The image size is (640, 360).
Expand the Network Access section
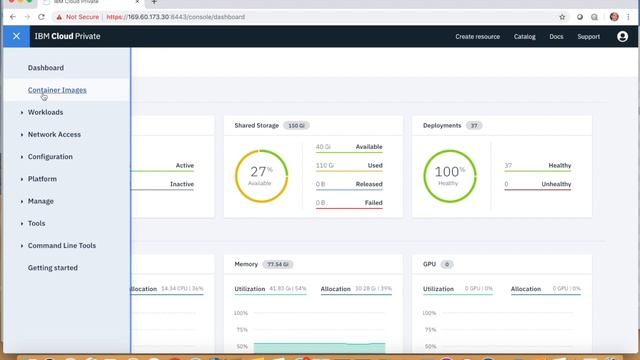(x=54, y=134)
